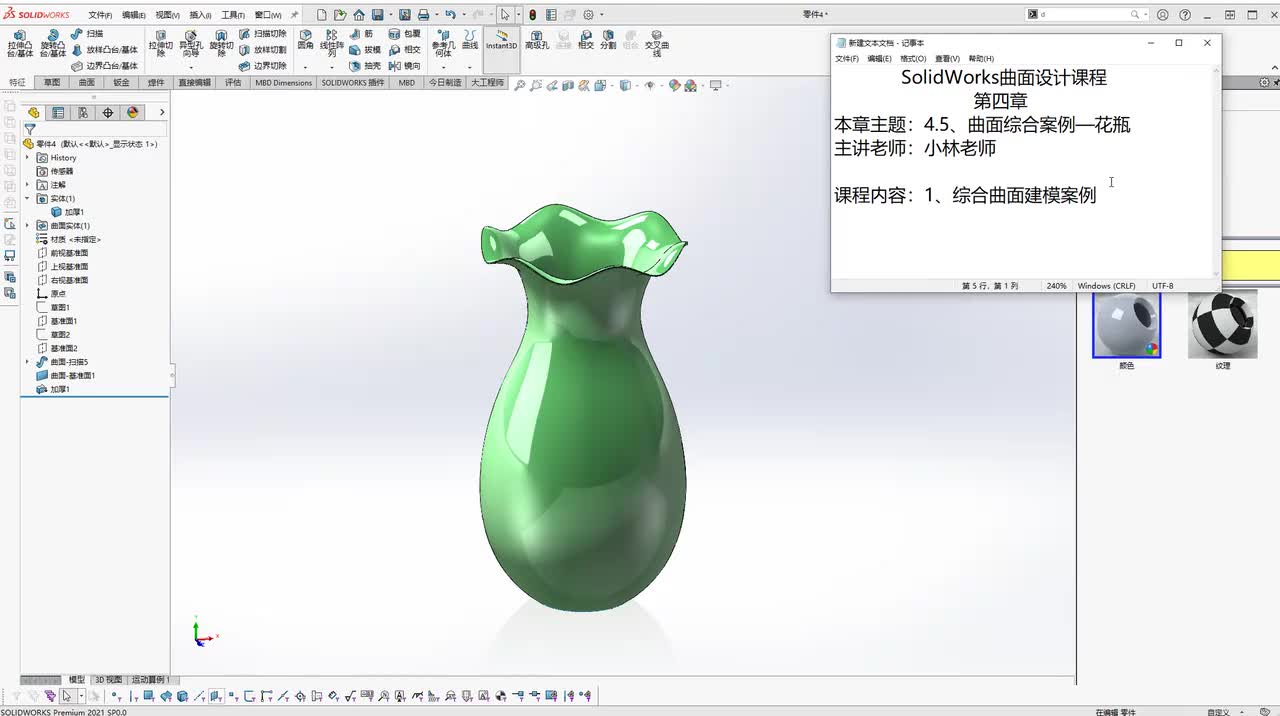Open the 工具 tools menu
This screenshot has width=1280, height=716.
click(x=232, y=15)
